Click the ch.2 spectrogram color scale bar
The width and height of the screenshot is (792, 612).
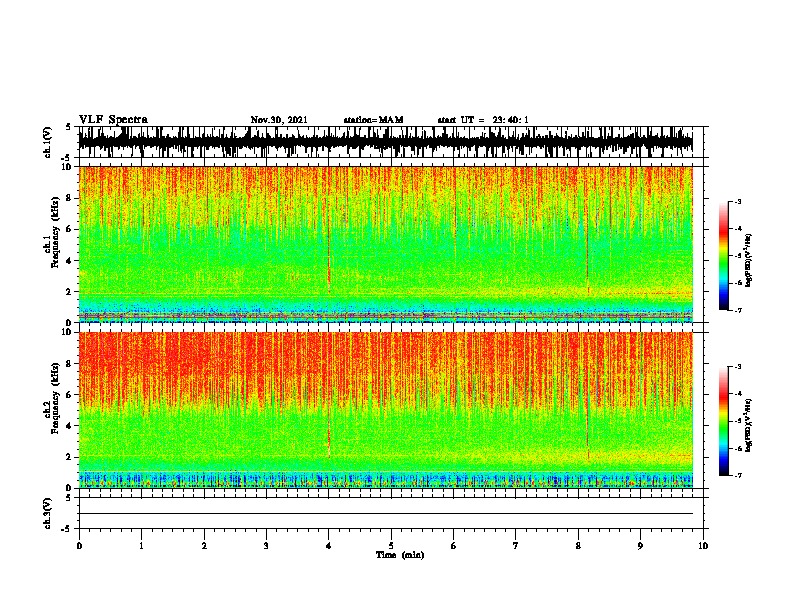(x=723, y=421)
